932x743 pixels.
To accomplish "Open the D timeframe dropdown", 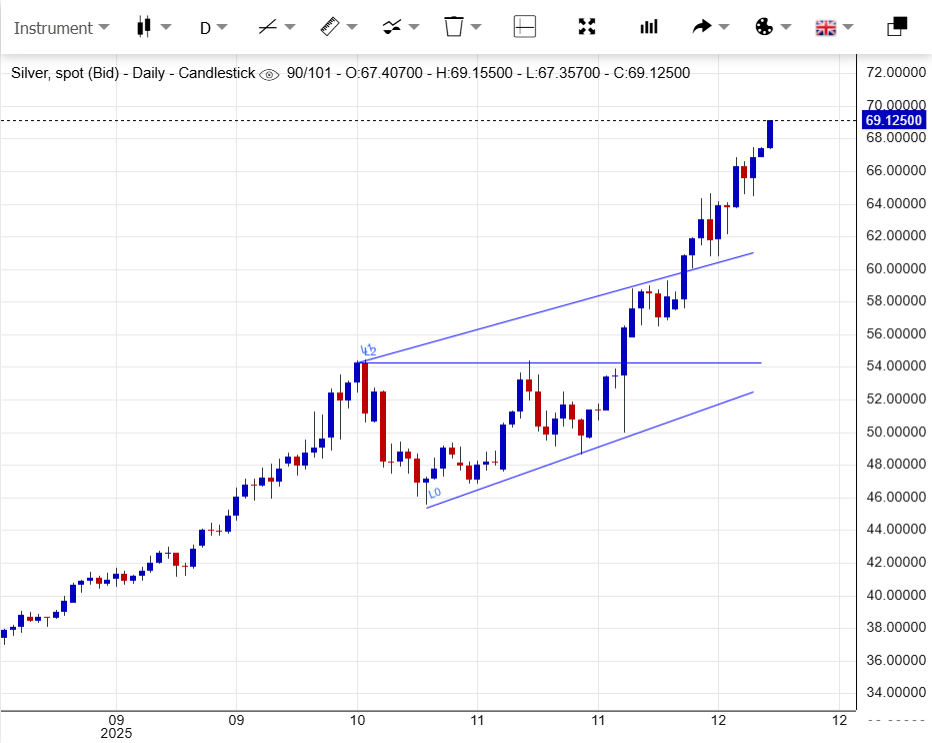I will click(213, 27).
